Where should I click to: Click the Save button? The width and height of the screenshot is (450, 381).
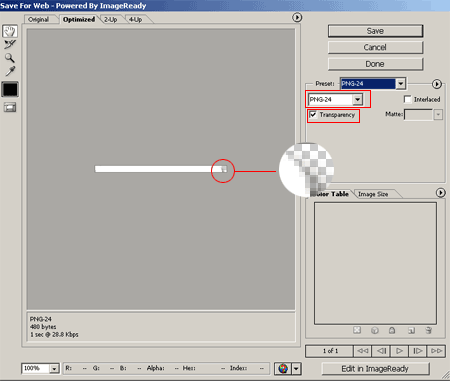(375, 31)
